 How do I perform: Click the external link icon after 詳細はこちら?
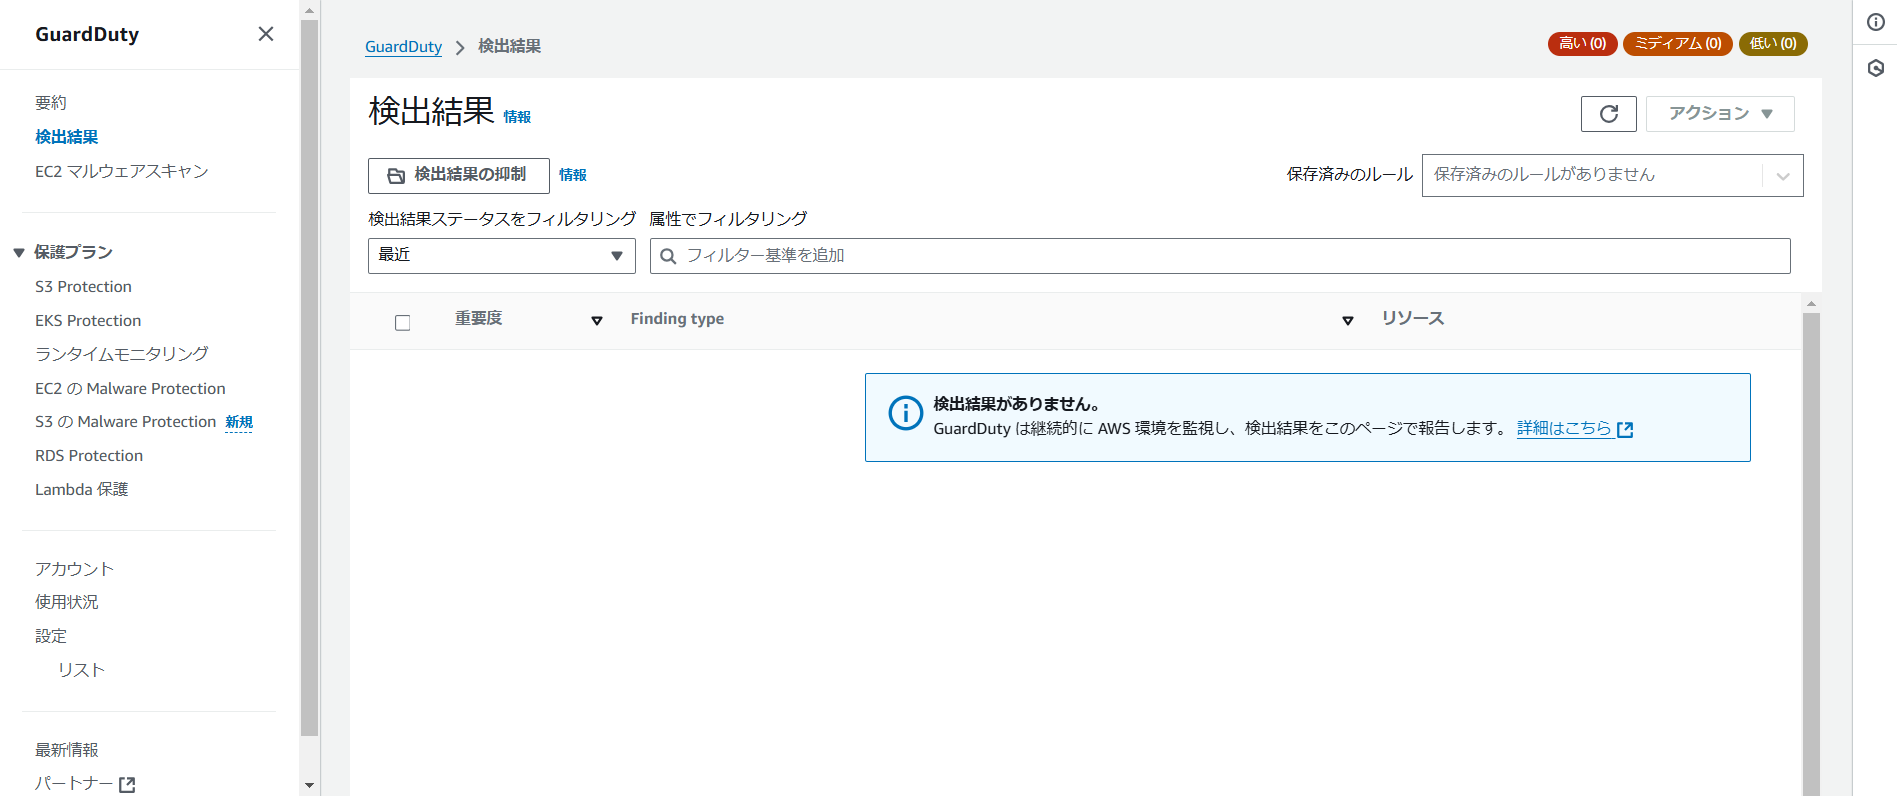(1625, 430)
